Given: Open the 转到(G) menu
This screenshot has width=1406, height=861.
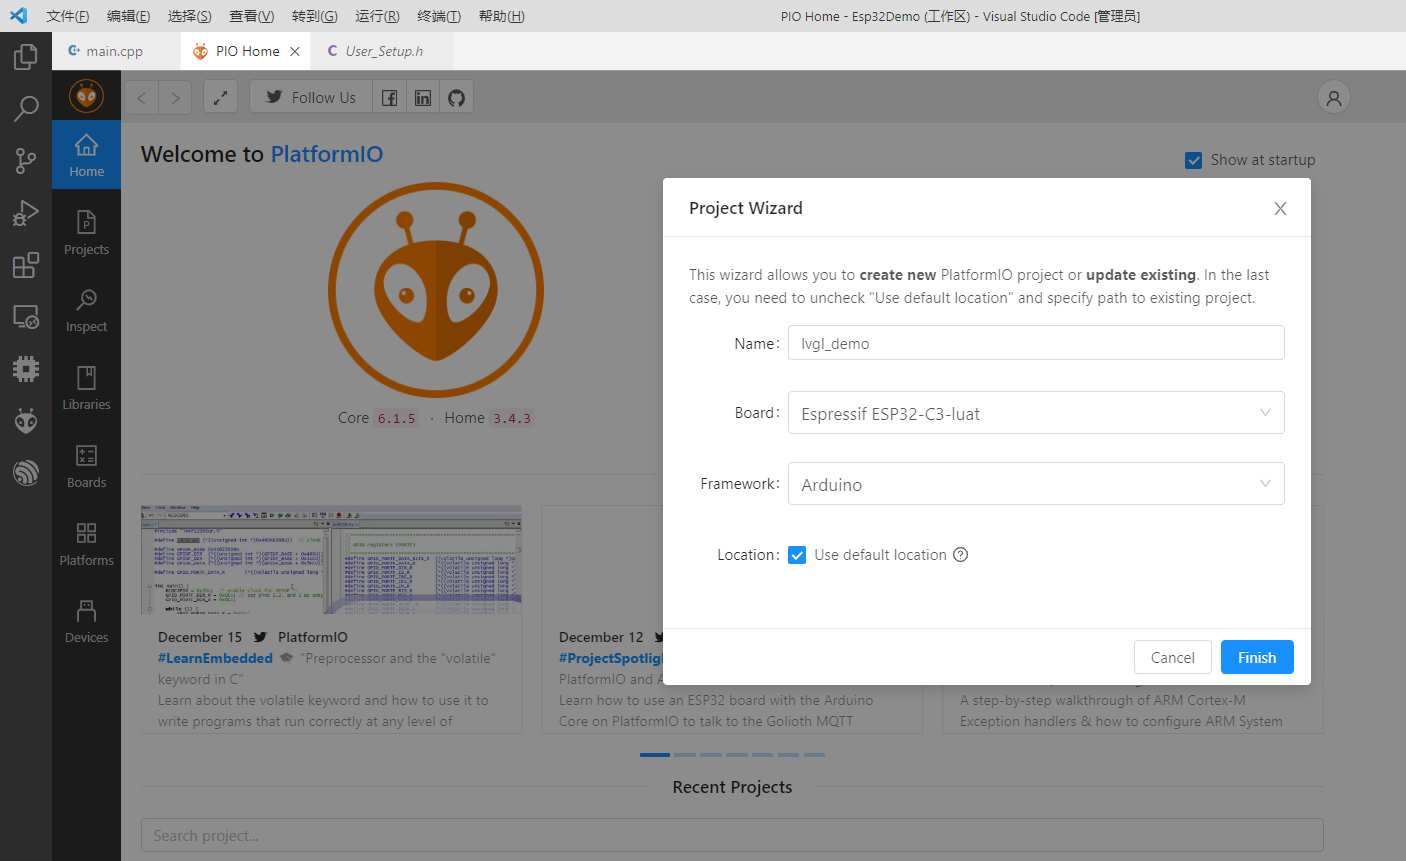Looking at the screenshot, I should coord(315,16).
